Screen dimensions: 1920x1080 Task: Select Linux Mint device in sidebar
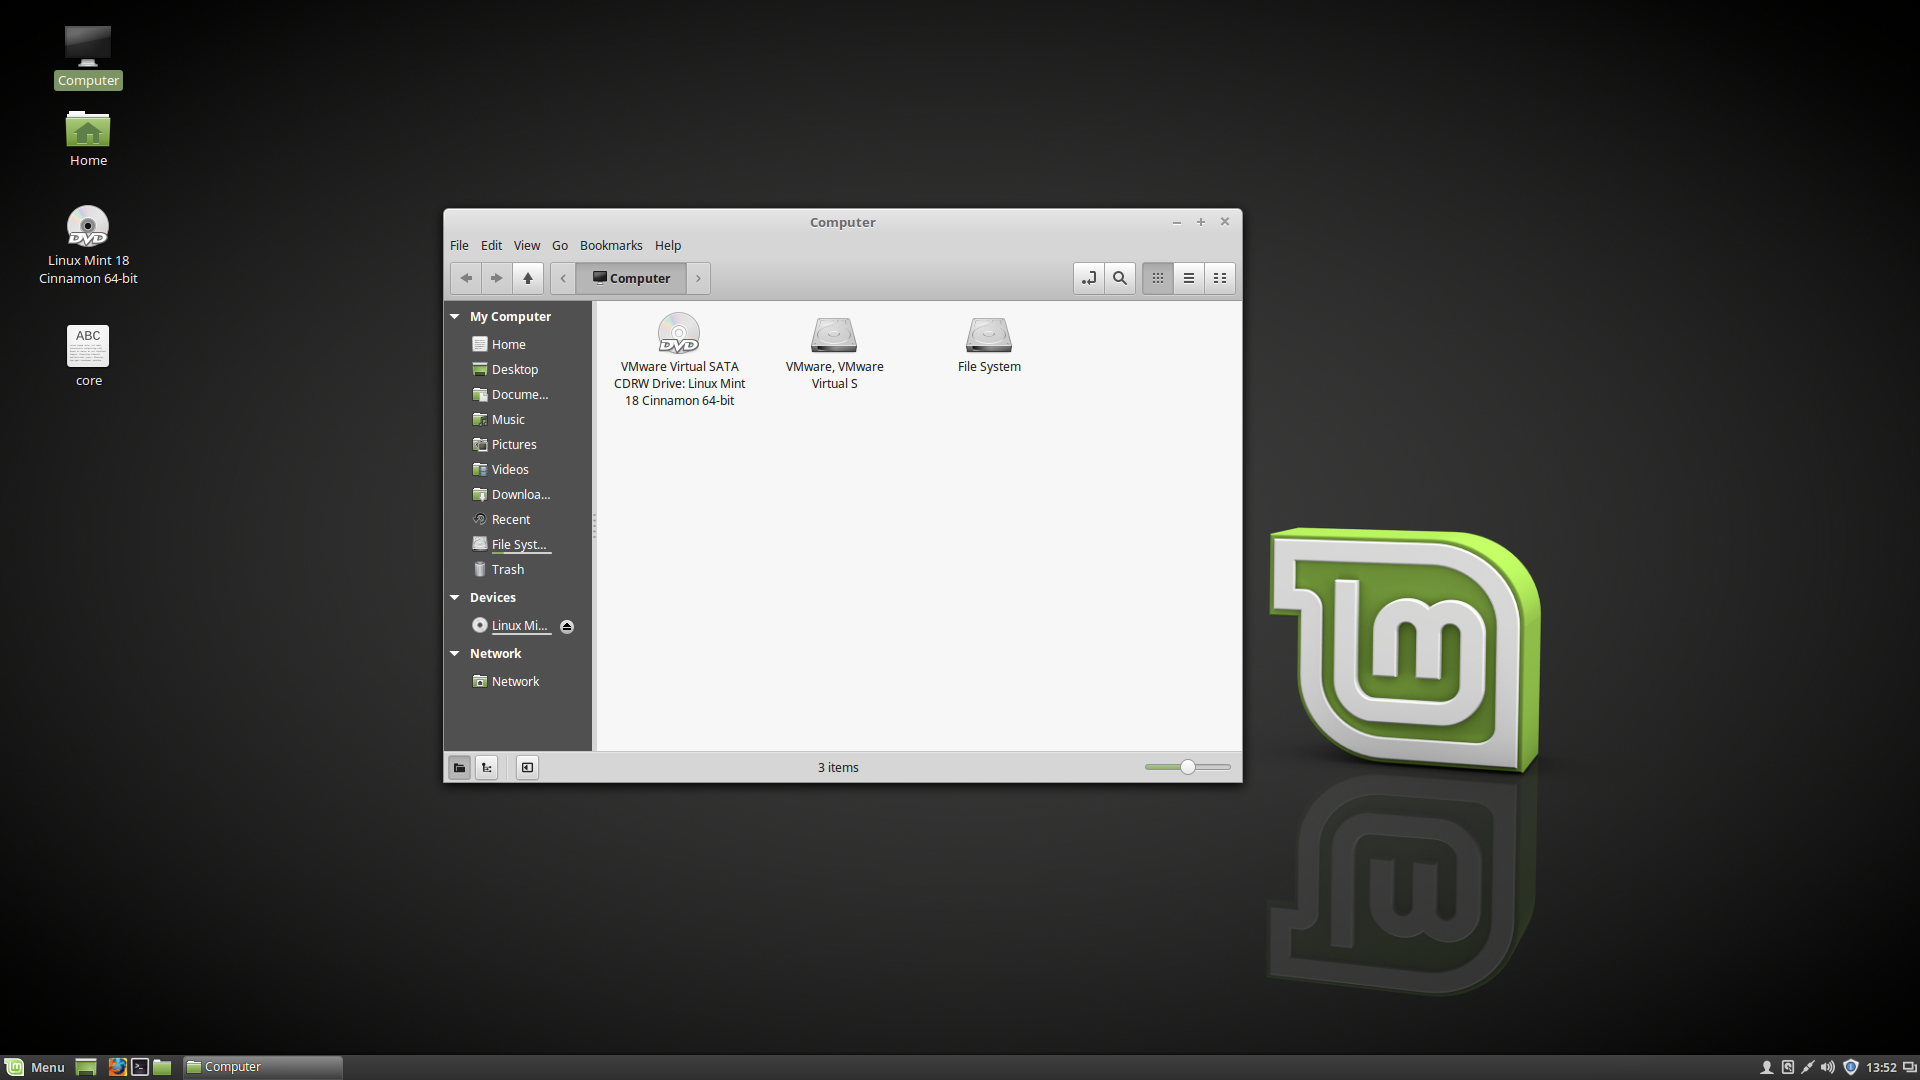click(511, 625)
